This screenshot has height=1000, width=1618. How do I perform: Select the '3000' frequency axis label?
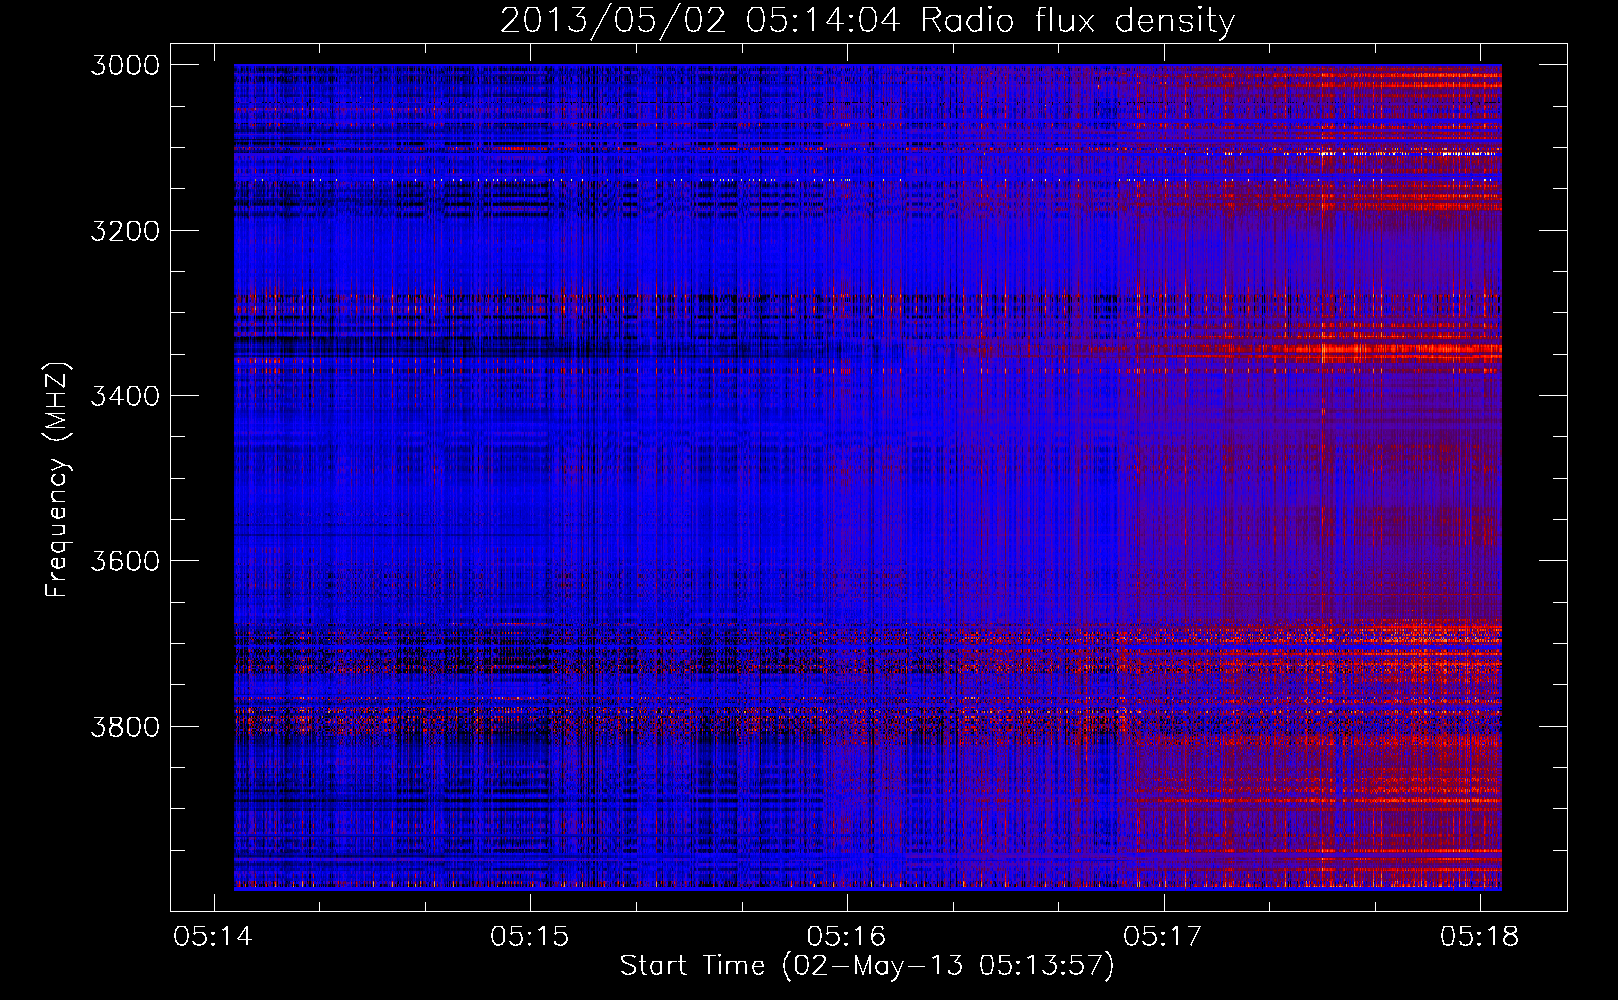pyautogui.click(x=125, y=65)
